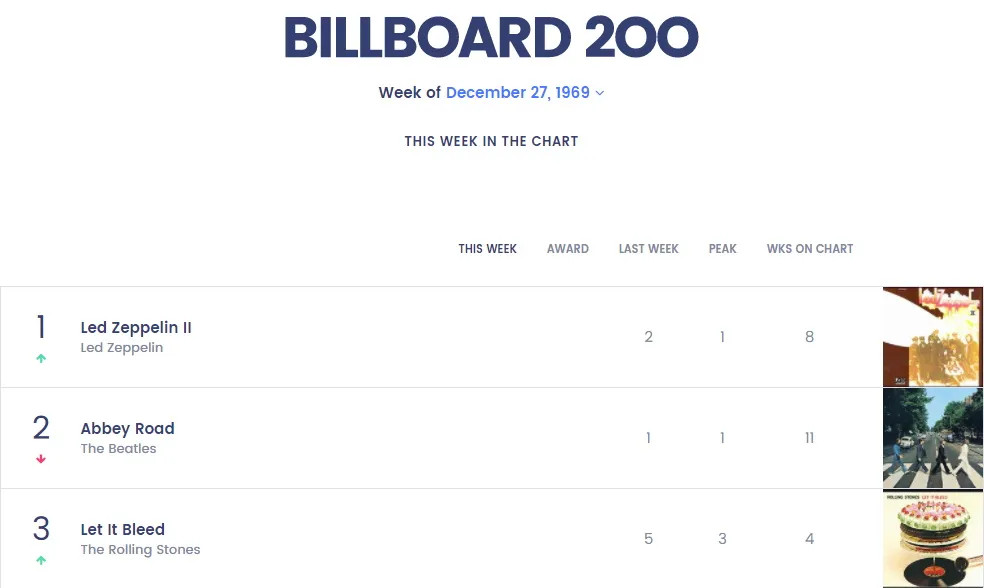Image resolution: width=984 pixels, height=588 pixels.
Task: Sort by the WKS ON CHART column
Action: pos(810,249)
